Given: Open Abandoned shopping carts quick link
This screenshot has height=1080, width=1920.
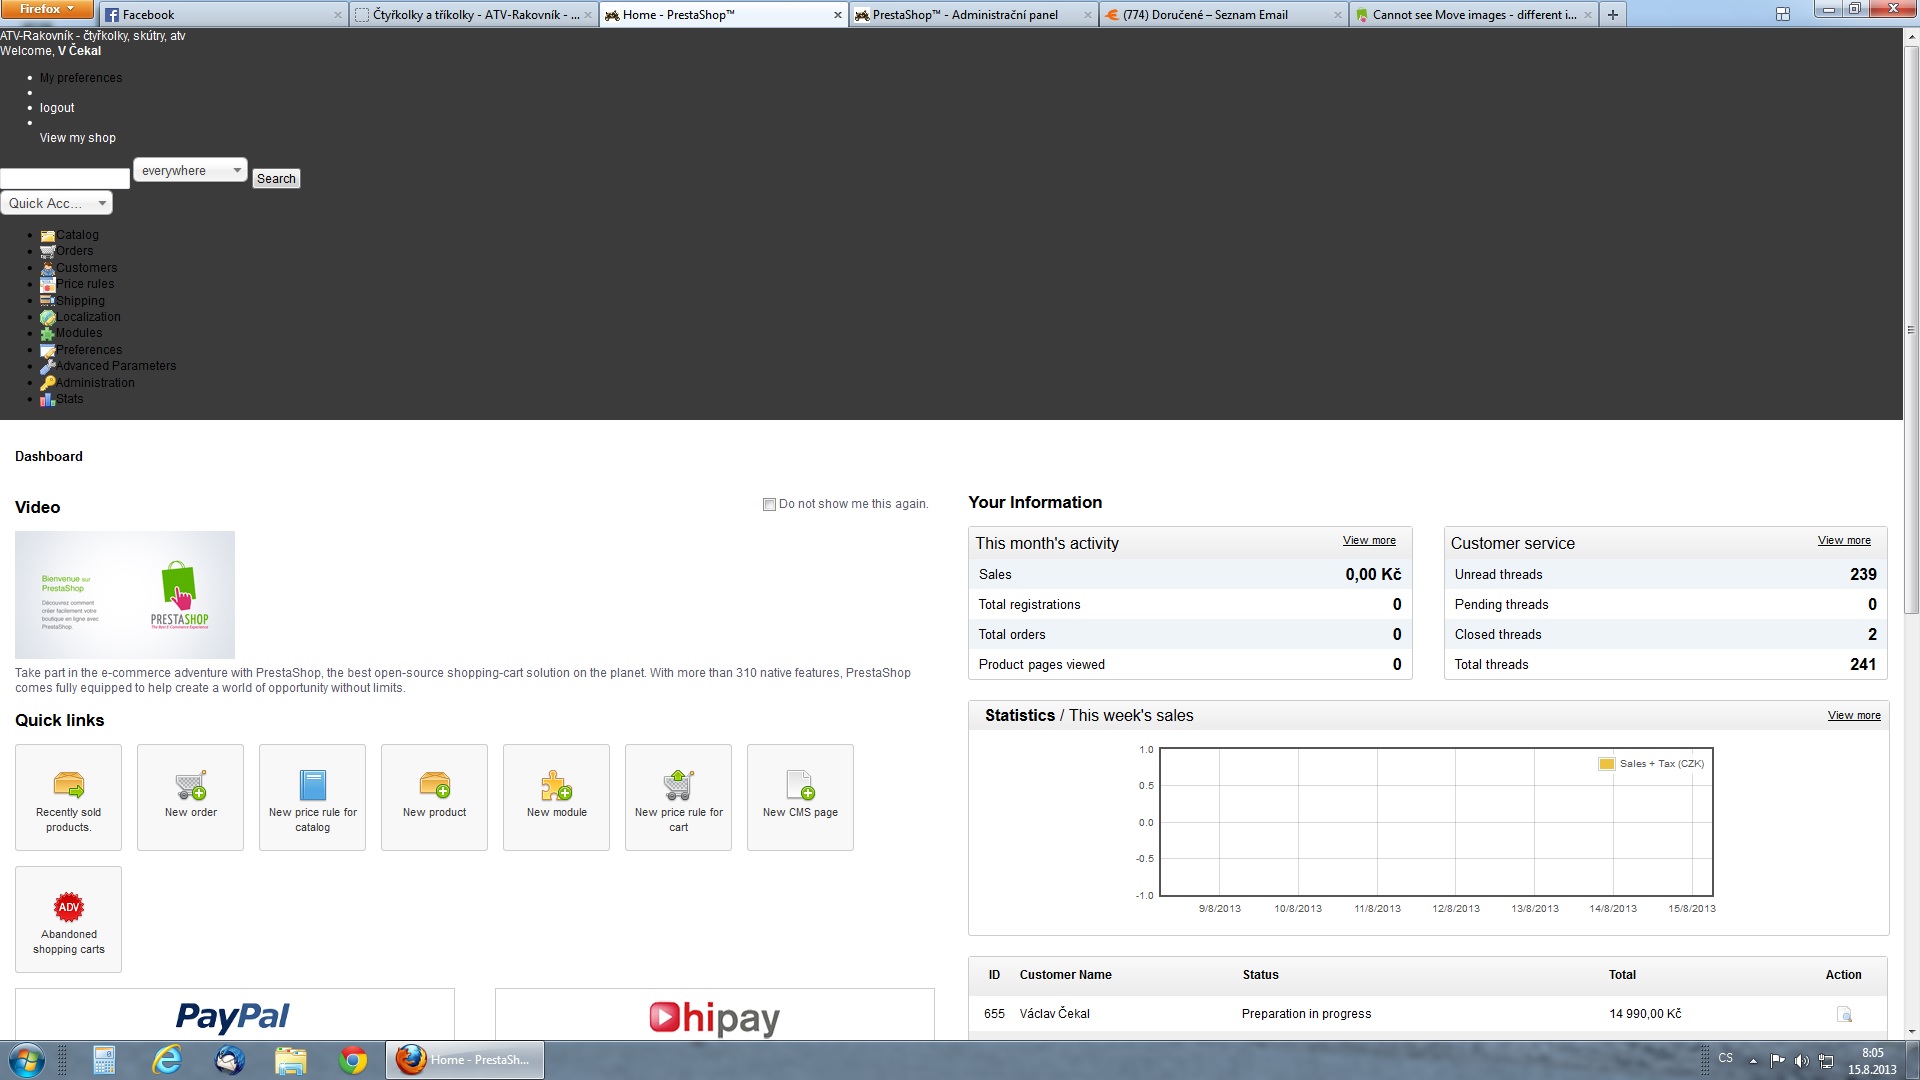Looking at the screenshot, I should coord(68,919).
